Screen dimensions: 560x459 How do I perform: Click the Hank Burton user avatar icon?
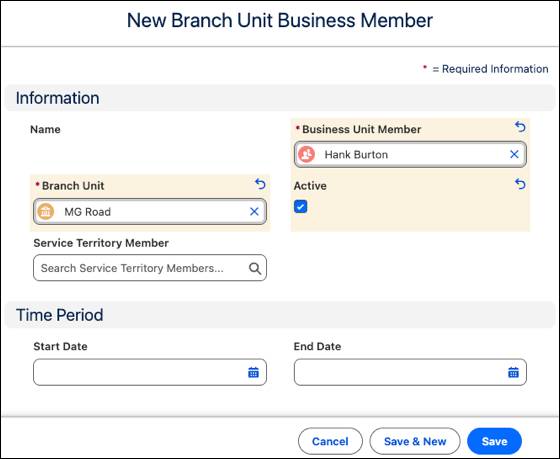(306, 154)
